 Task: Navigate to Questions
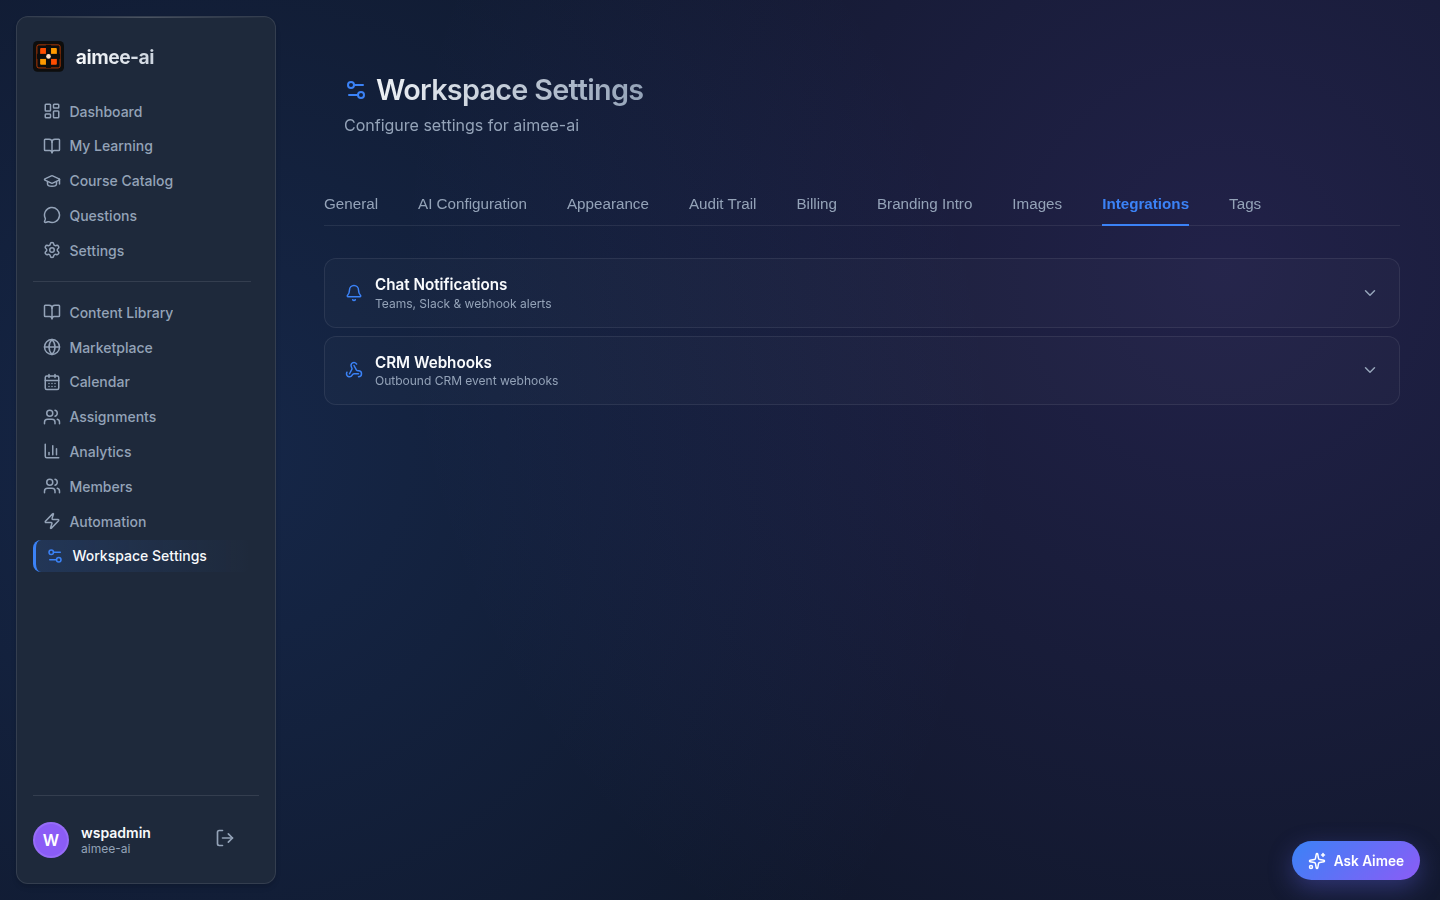[142, 216]
